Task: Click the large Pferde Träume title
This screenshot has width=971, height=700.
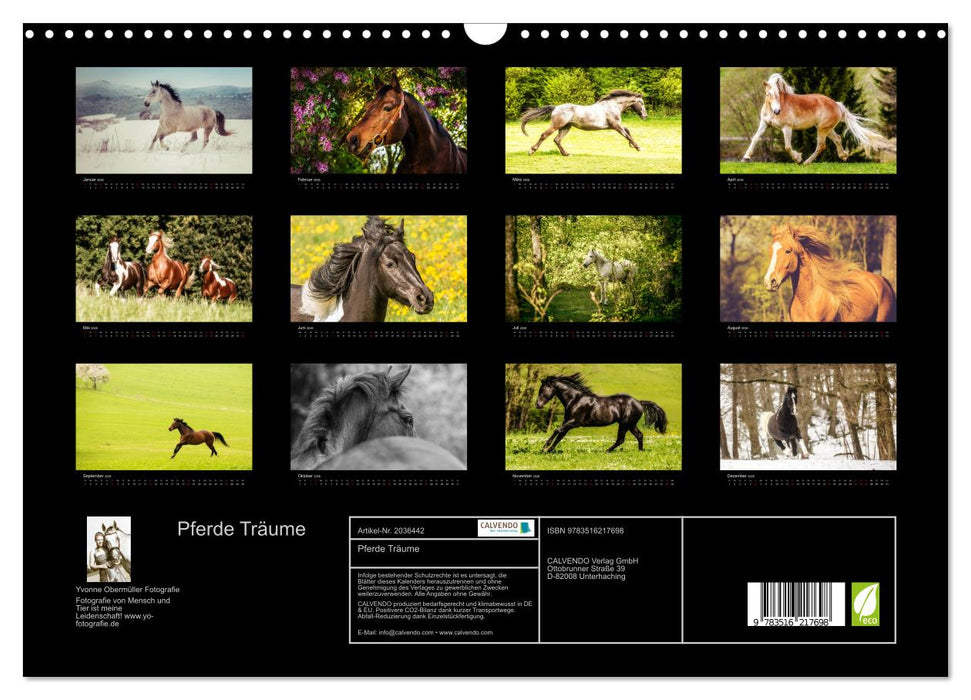Action: pyautogui.click(x=241, y=529)
